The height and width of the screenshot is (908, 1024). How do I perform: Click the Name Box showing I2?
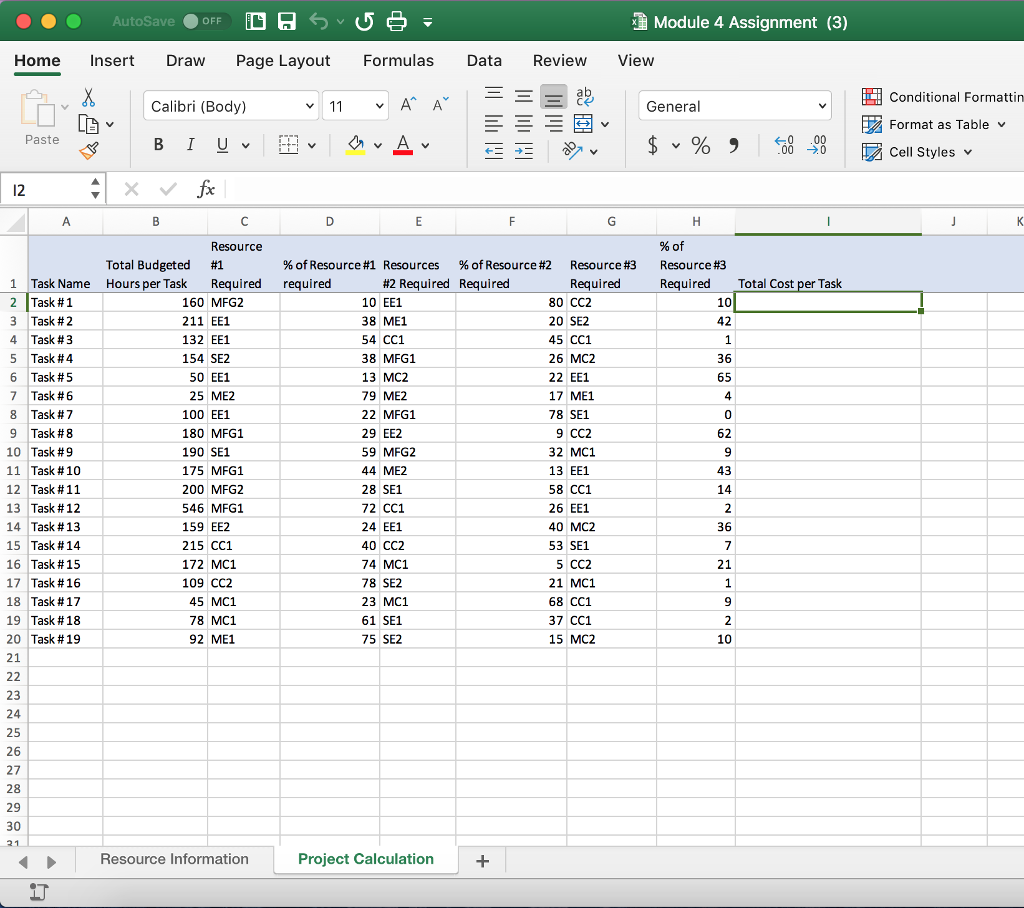click(x=45, y=189)
